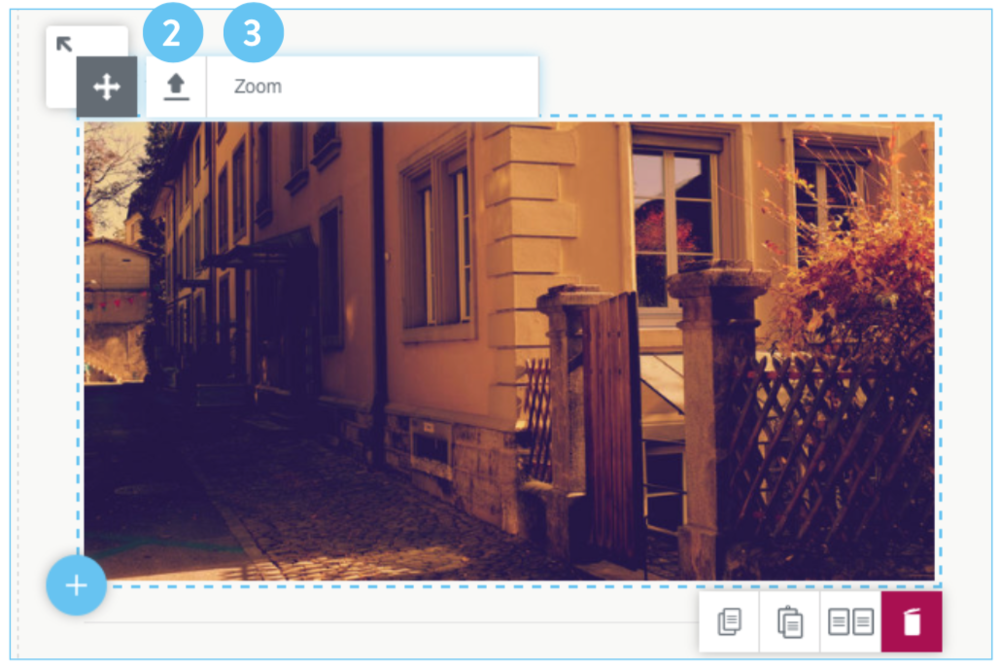
Task: Click the paste block icon
Action: pyautogui.click(x=789, y=623)
